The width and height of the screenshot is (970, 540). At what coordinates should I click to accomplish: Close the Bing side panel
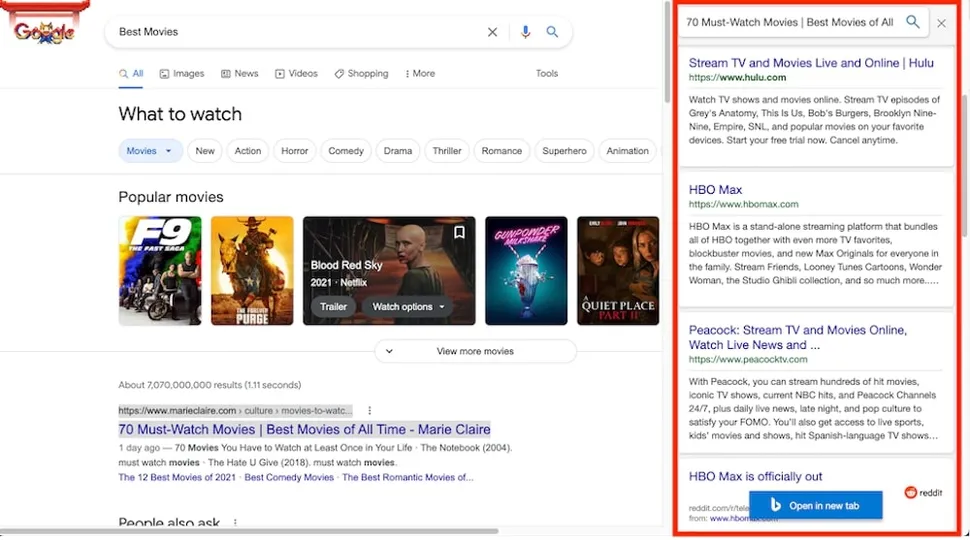pos(942,24)
